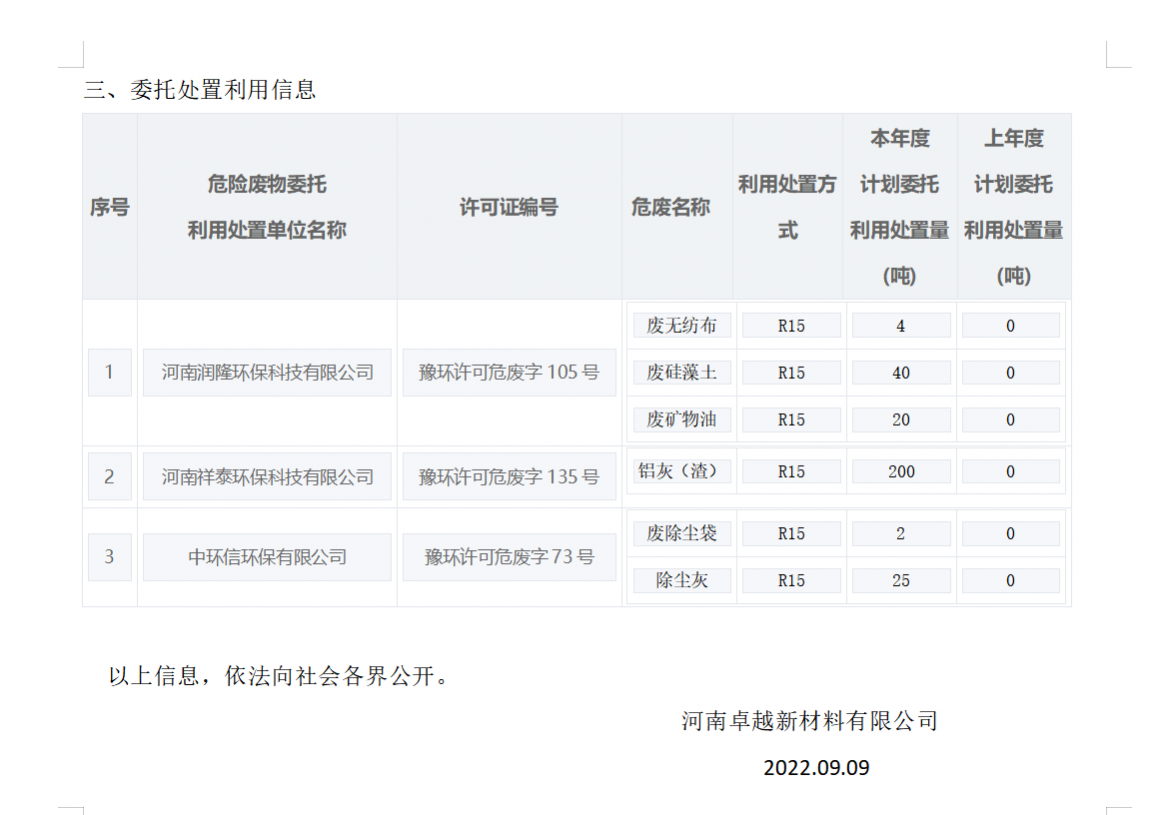
Task: Select the permit "豫环许可危废字105号"
Action: click(509, 372)
